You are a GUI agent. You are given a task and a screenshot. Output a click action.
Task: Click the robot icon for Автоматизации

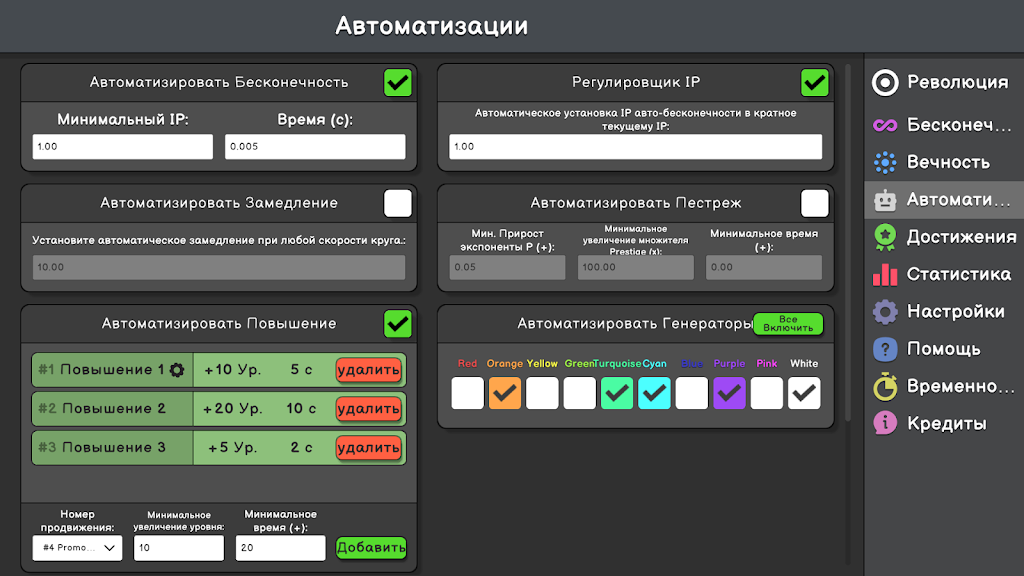pos(885,200)
